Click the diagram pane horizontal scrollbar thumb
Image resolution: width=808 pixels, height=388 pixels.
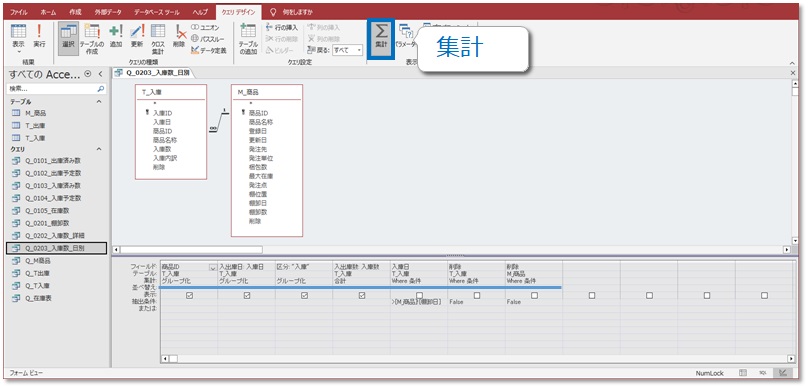tap(191, 249)
